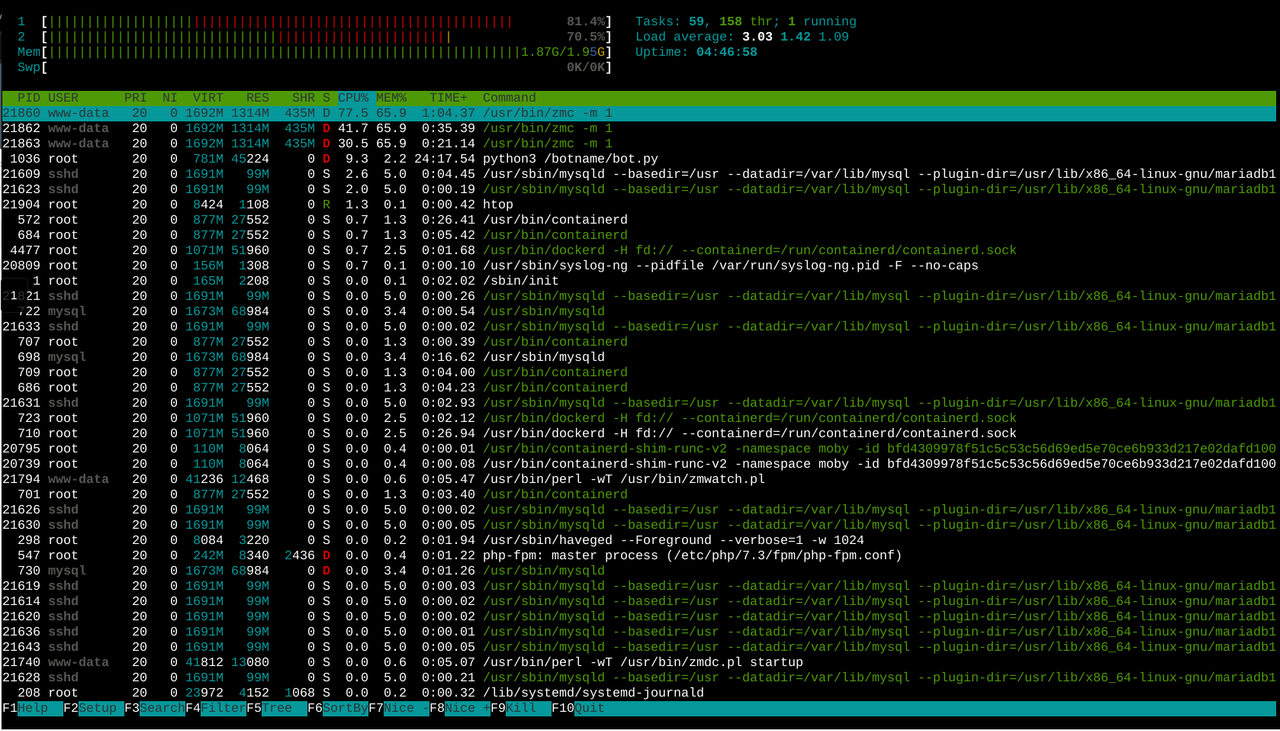
Task: Select the zmc process row with PID 21860
Action: coord(640,113)
